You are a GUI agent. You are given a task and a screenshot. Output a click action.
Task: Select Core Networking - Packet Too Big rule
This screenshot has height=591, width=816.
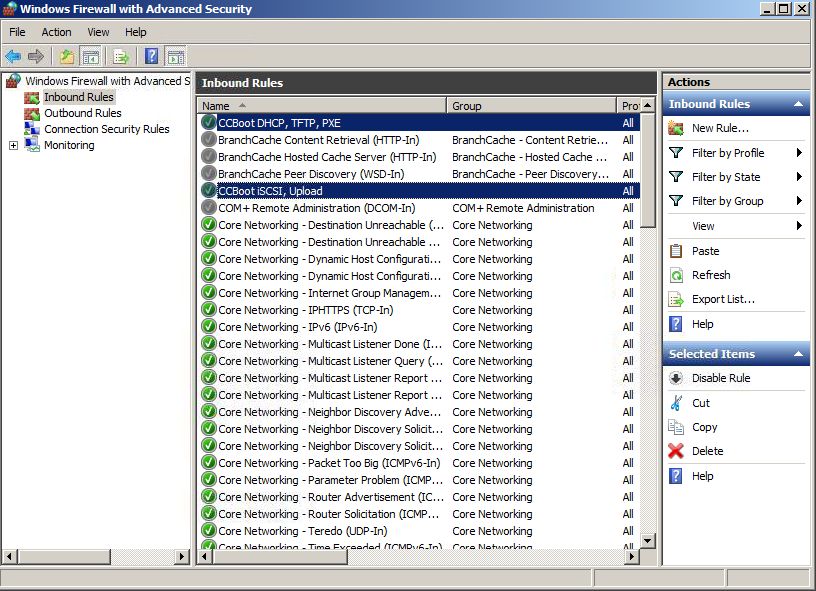point(420,462)
